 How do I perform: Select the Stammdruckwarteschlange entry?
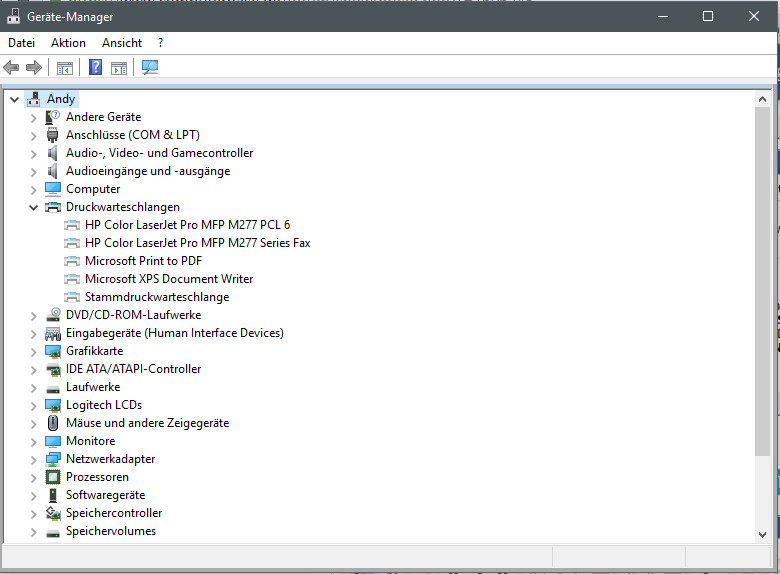click(157, 297)
